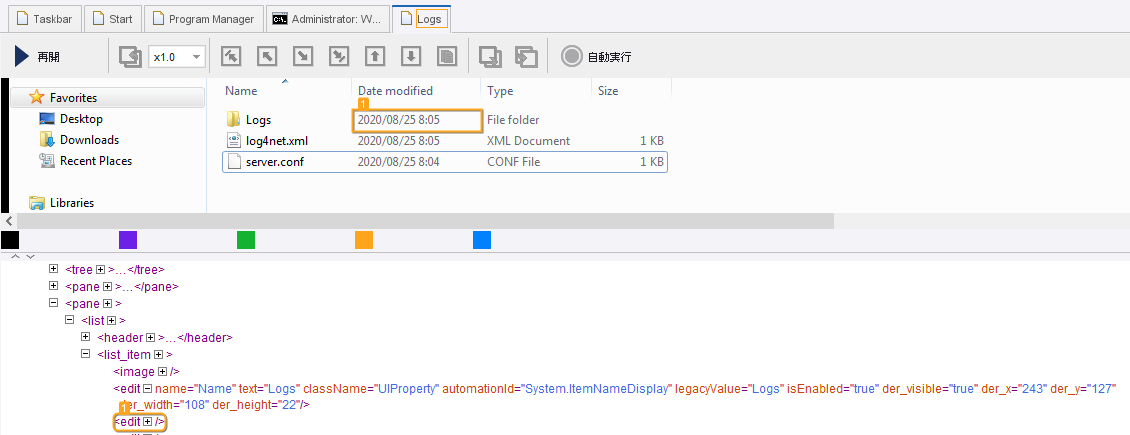Click the document page icon in toolbar

coord(447,56)
